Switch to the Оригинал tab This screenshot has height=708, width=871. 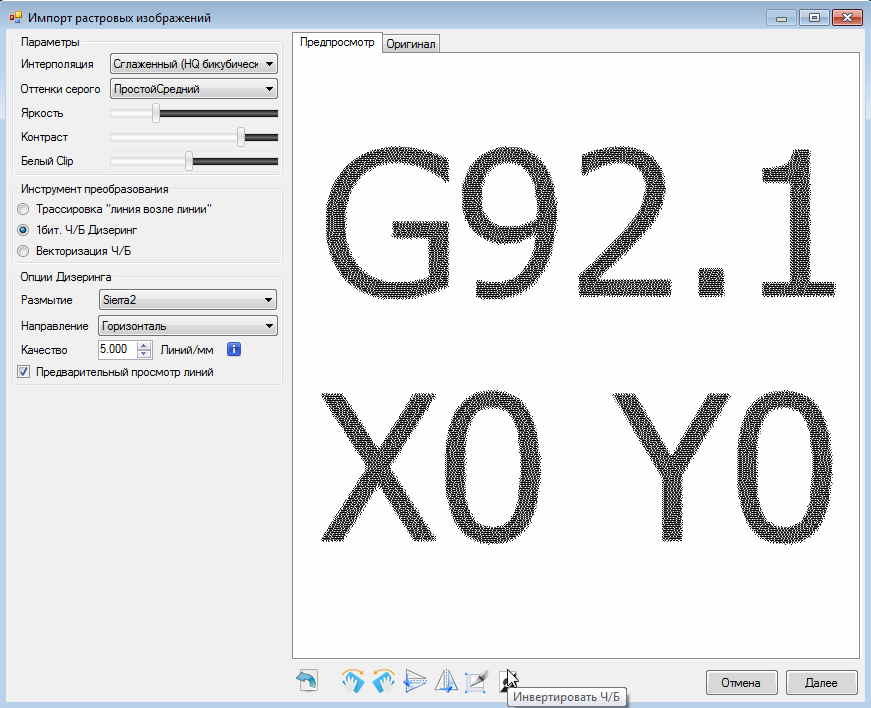[411, 44]
